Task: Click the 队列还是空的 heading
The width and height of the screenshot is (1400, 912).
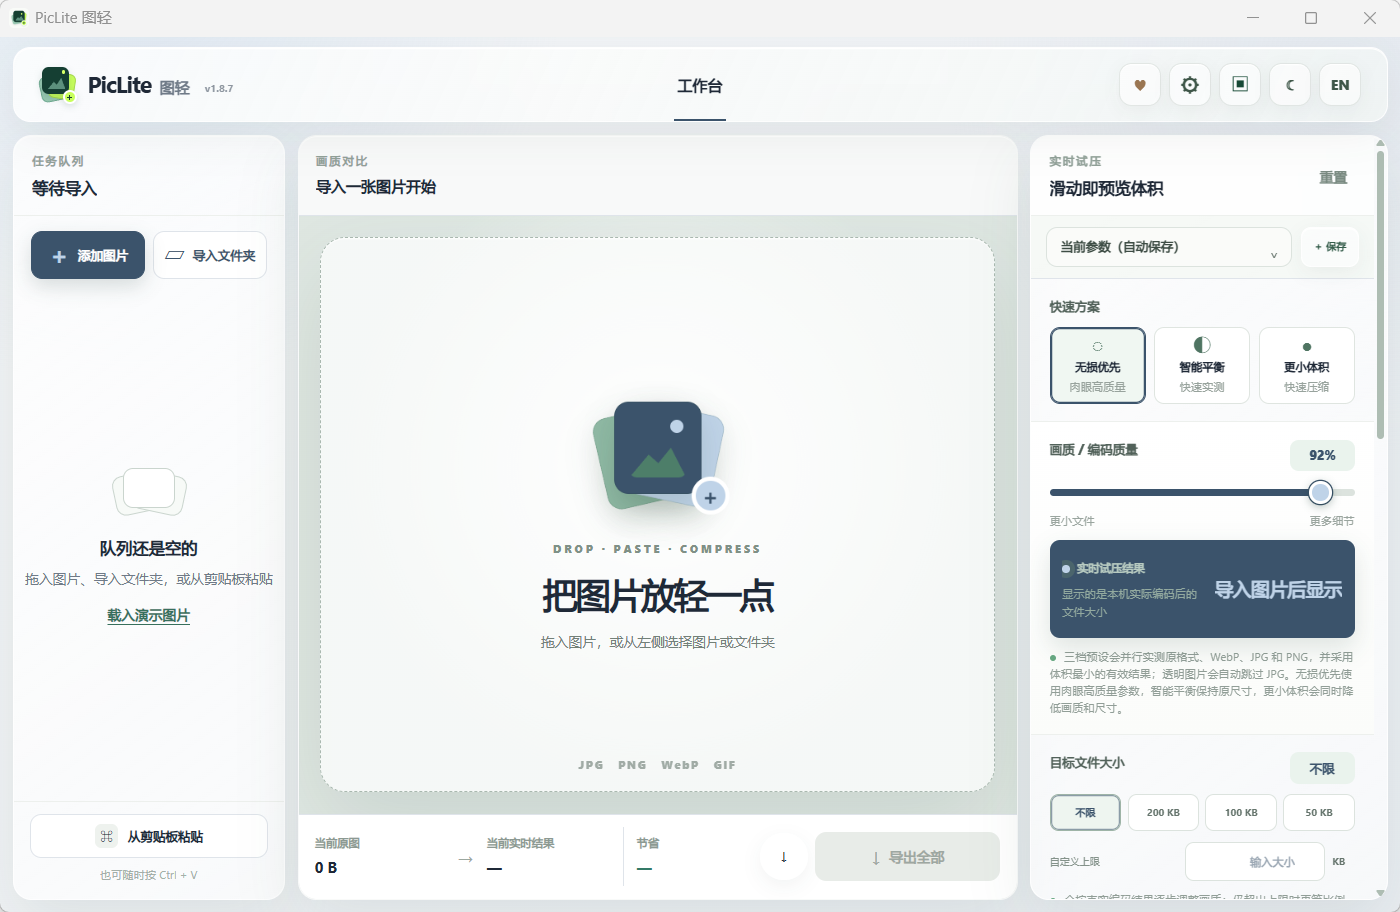Action: [149, 548]
